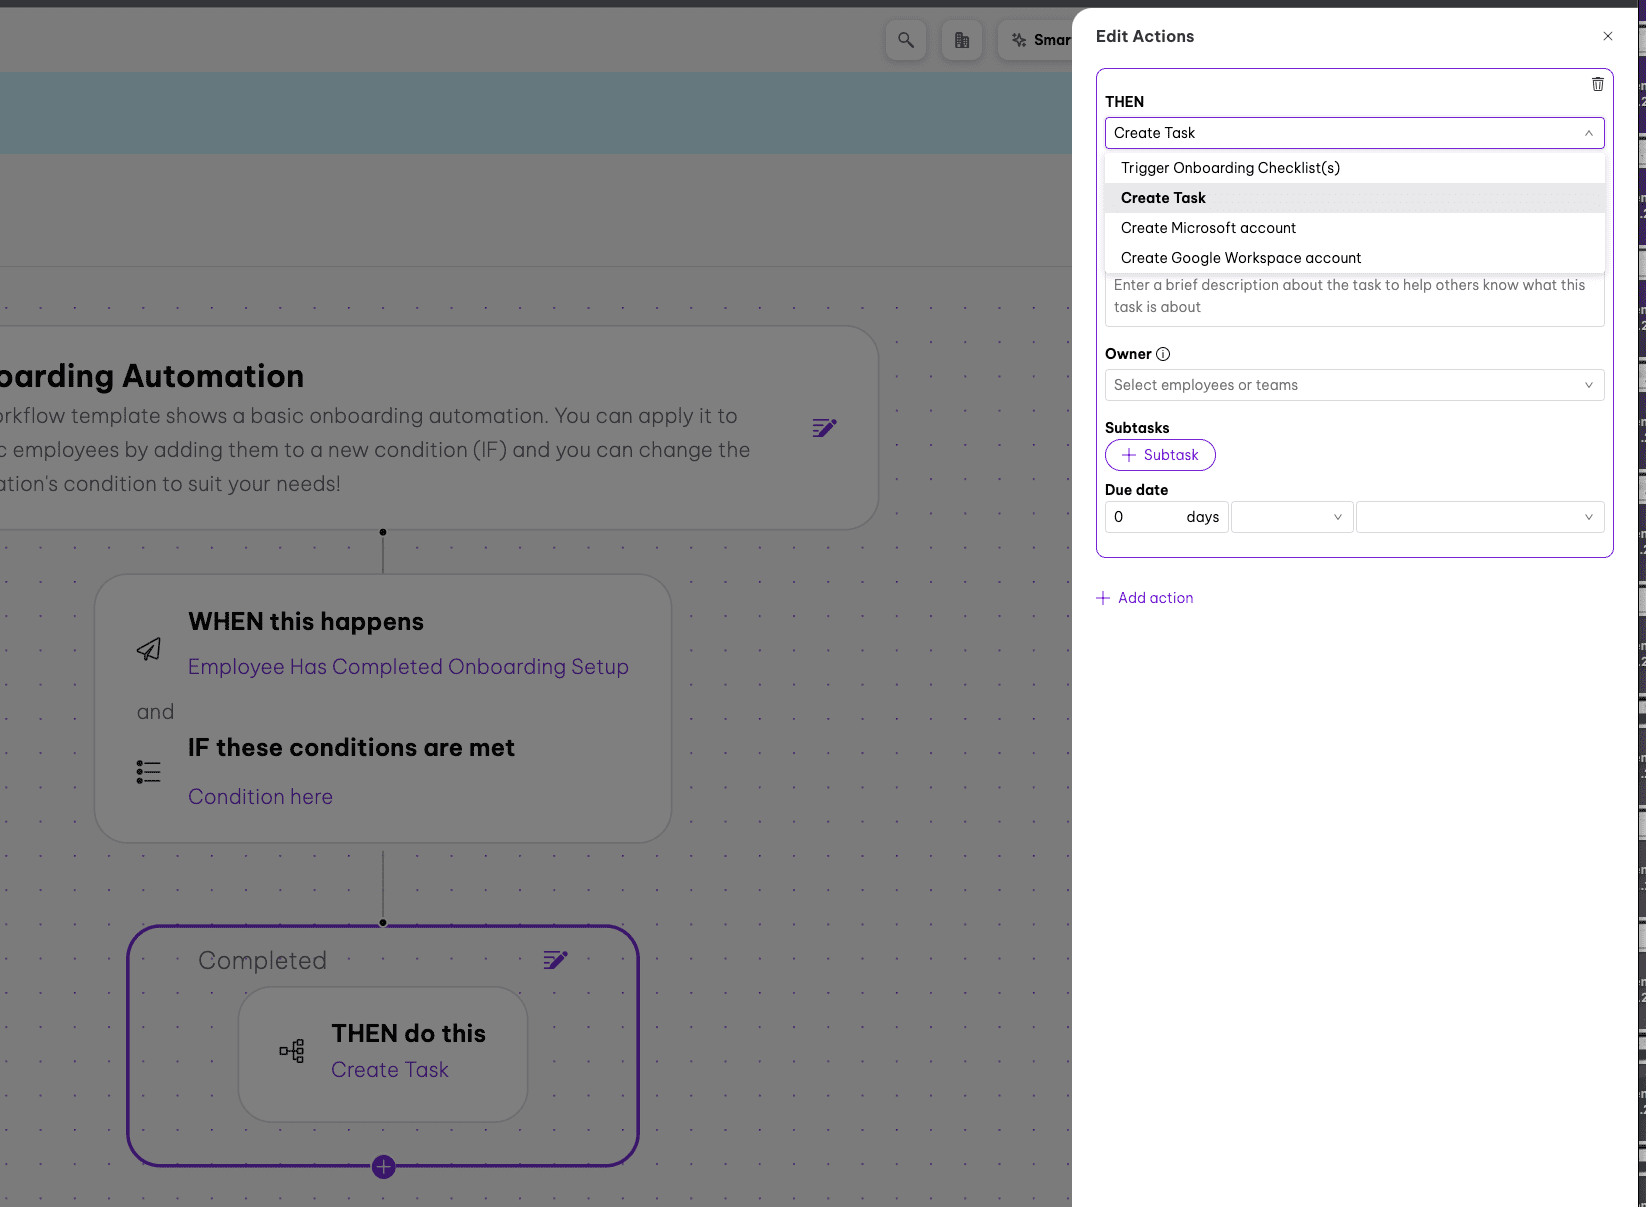
Task: Click the Edit Actions panel title
Action: 1145,36
